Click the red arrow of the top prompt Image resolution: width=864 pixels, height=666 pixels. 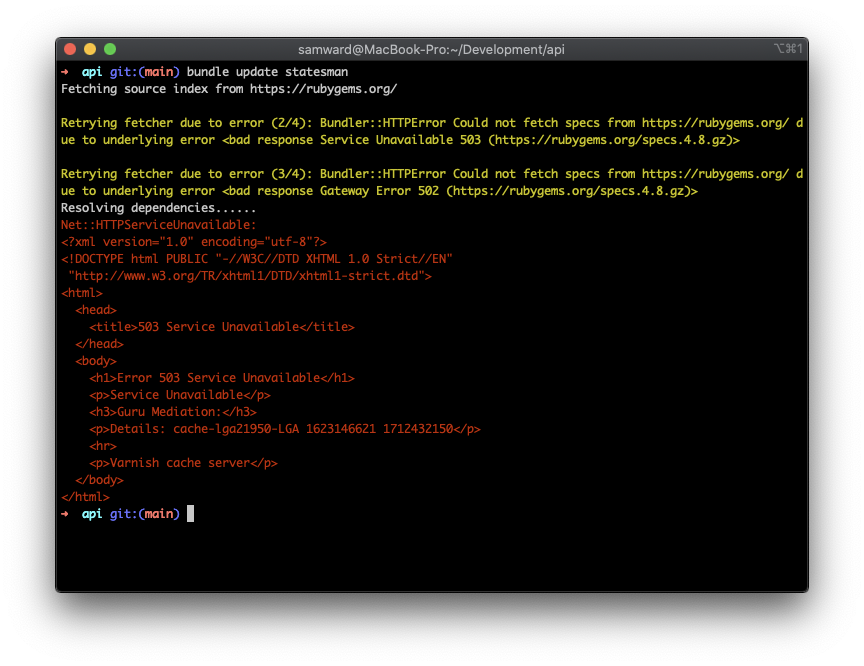[x=64, y=72]
